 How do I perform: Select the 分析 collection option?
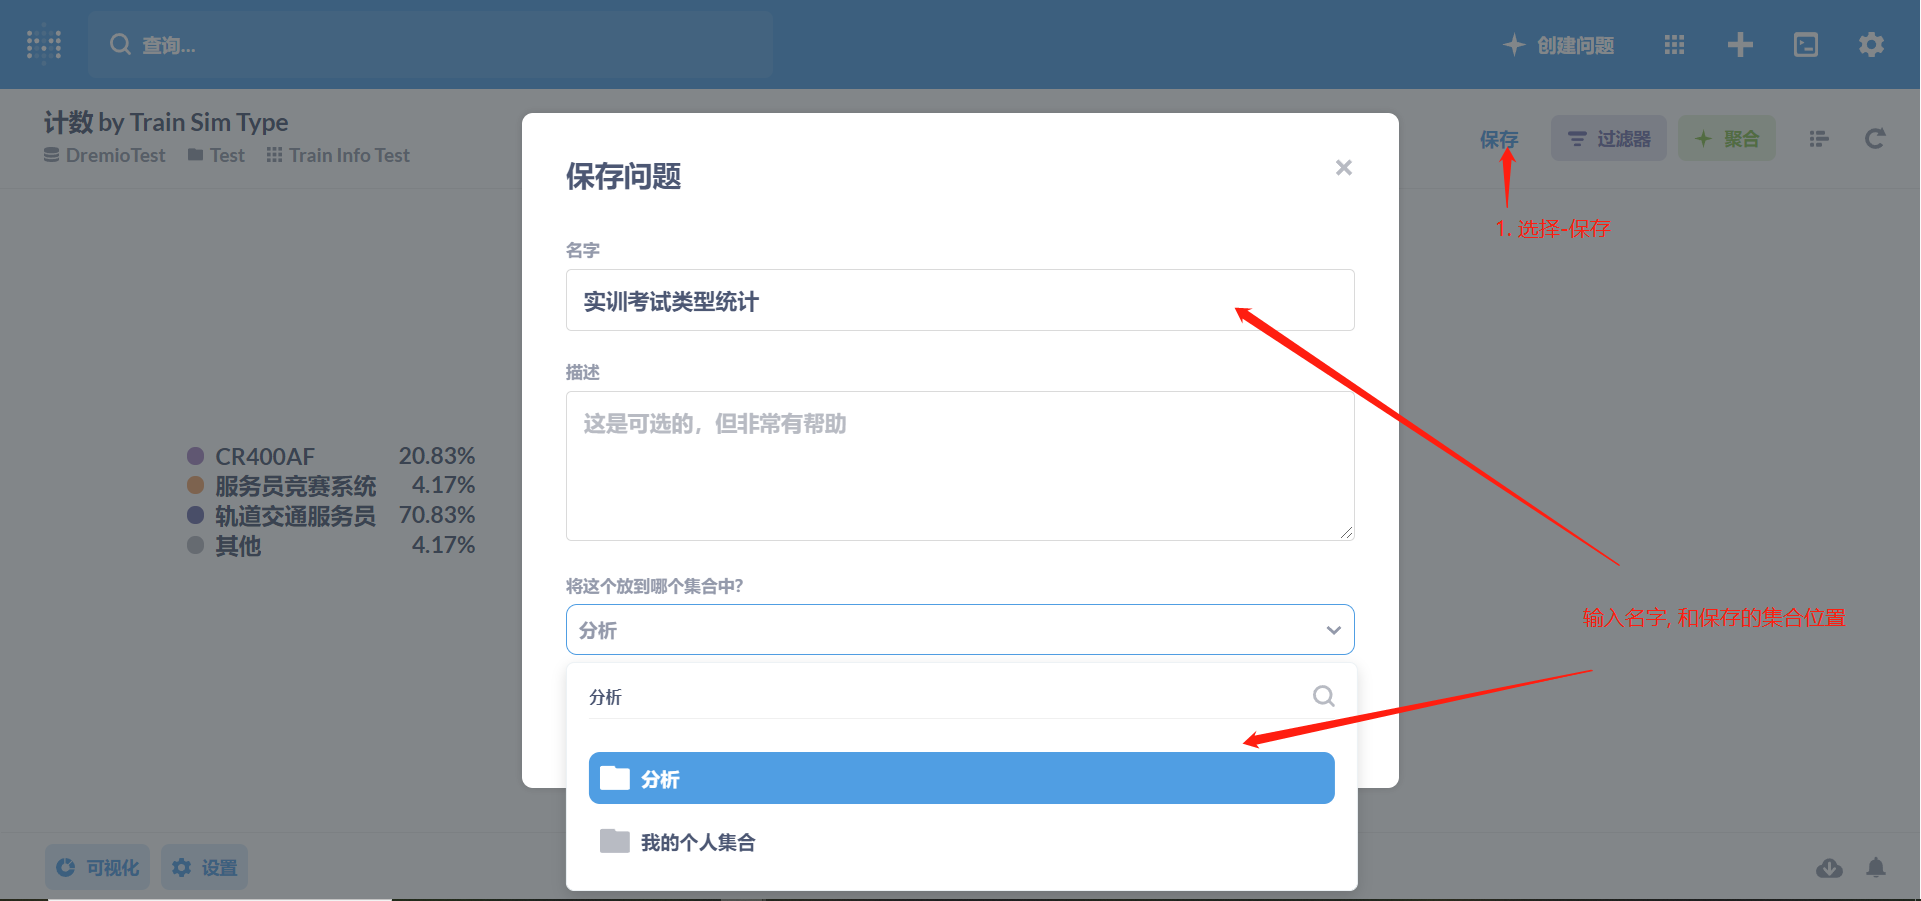coord(961,778)
